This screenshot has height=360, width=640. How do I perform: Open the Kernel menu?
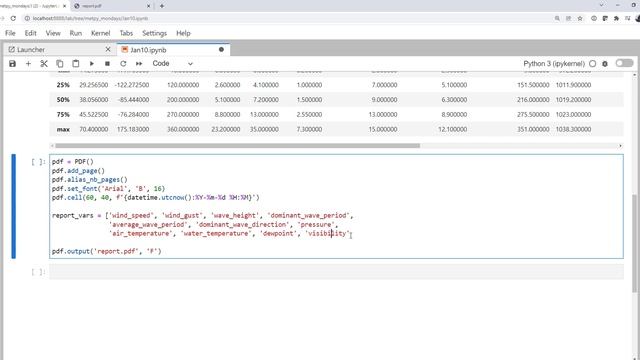click(x=100, y=33)
